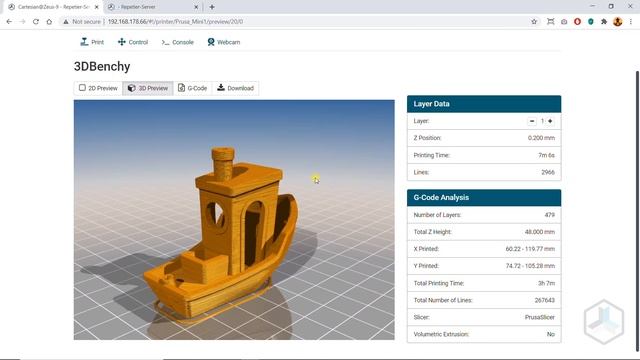640x360 pixels.
Task: Select the Cartesian@Zeus-9 browser tab
Action: [52, 7]
